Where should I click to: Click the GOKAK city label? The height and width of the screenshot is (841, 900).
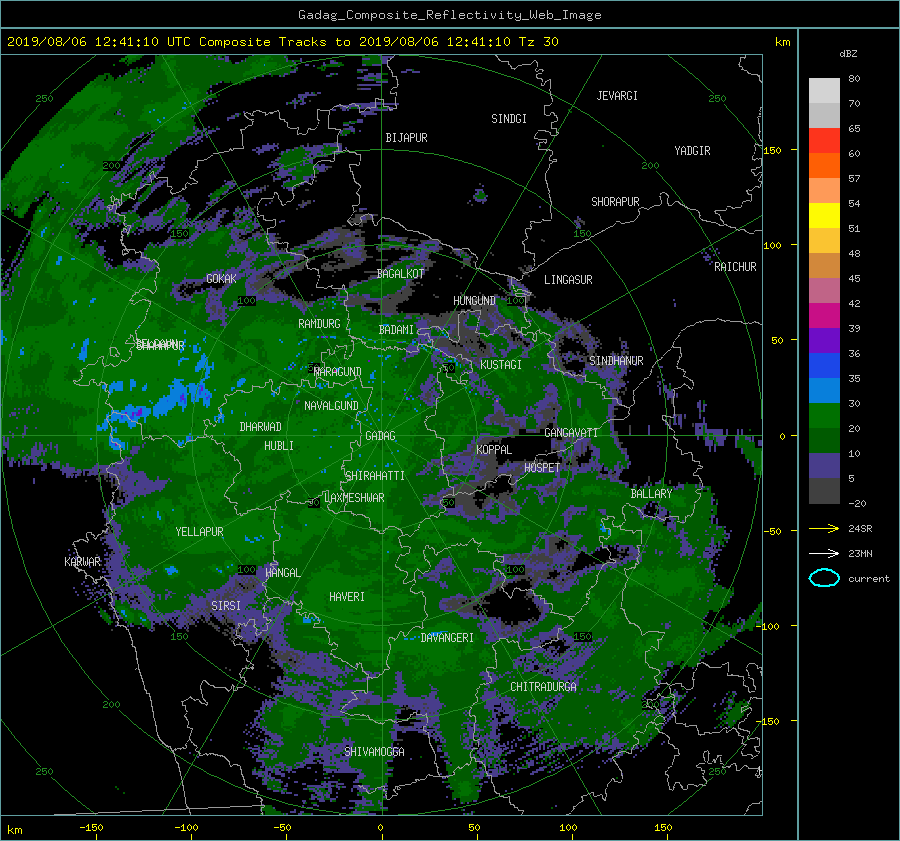pos(222,279)
